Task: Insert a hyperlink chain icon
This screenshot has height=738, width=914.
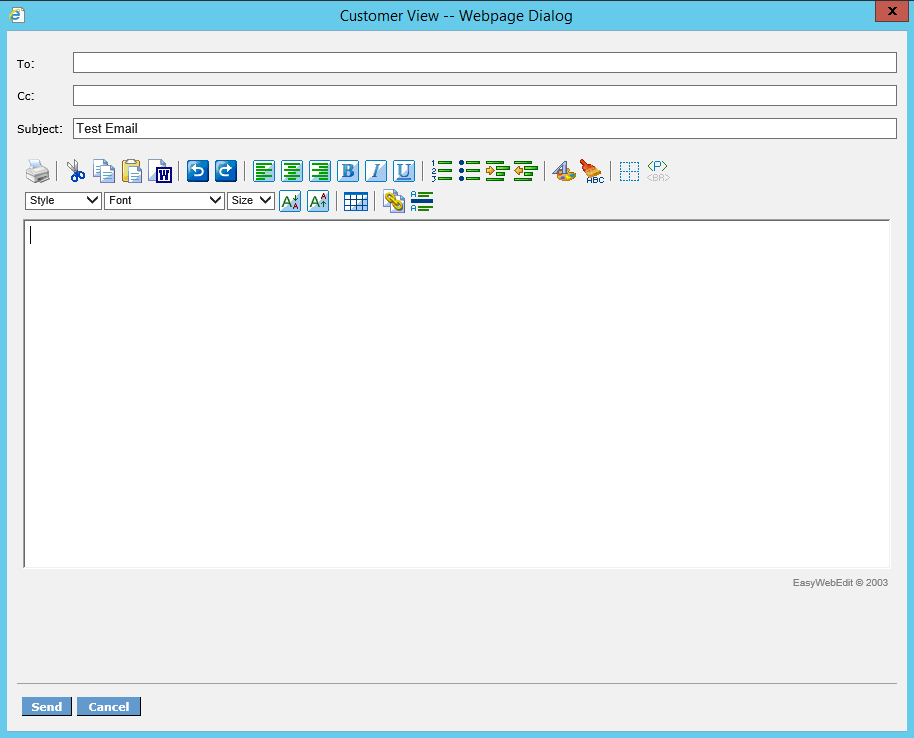Action: pos(394,201)
